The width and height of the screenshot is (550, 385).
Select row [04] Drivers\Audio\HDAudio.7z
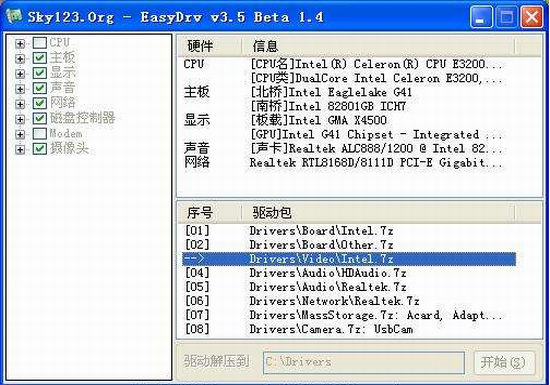coord(349,273)
